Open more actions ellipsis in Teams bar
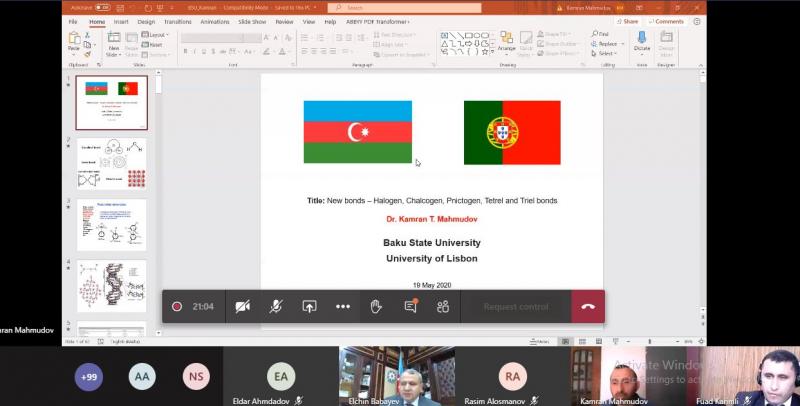Screen dimensions: 800x406 (343, 307)
